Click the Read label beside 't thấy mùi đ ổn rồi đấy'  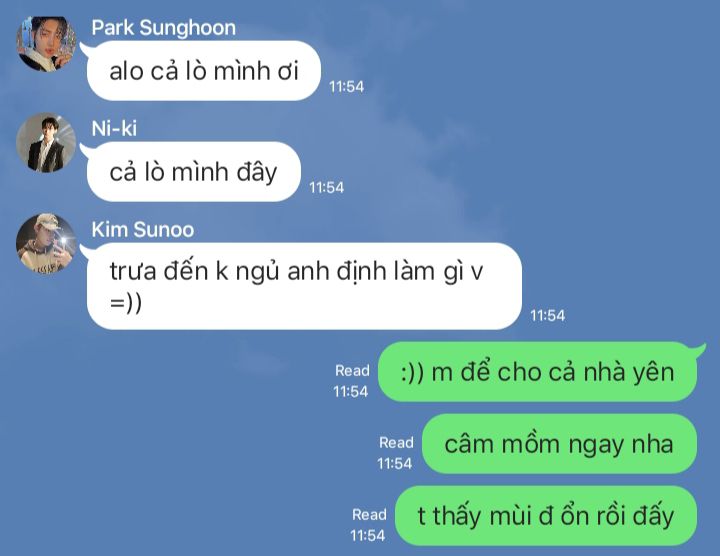pyautogui.click(x=369, y=515)
